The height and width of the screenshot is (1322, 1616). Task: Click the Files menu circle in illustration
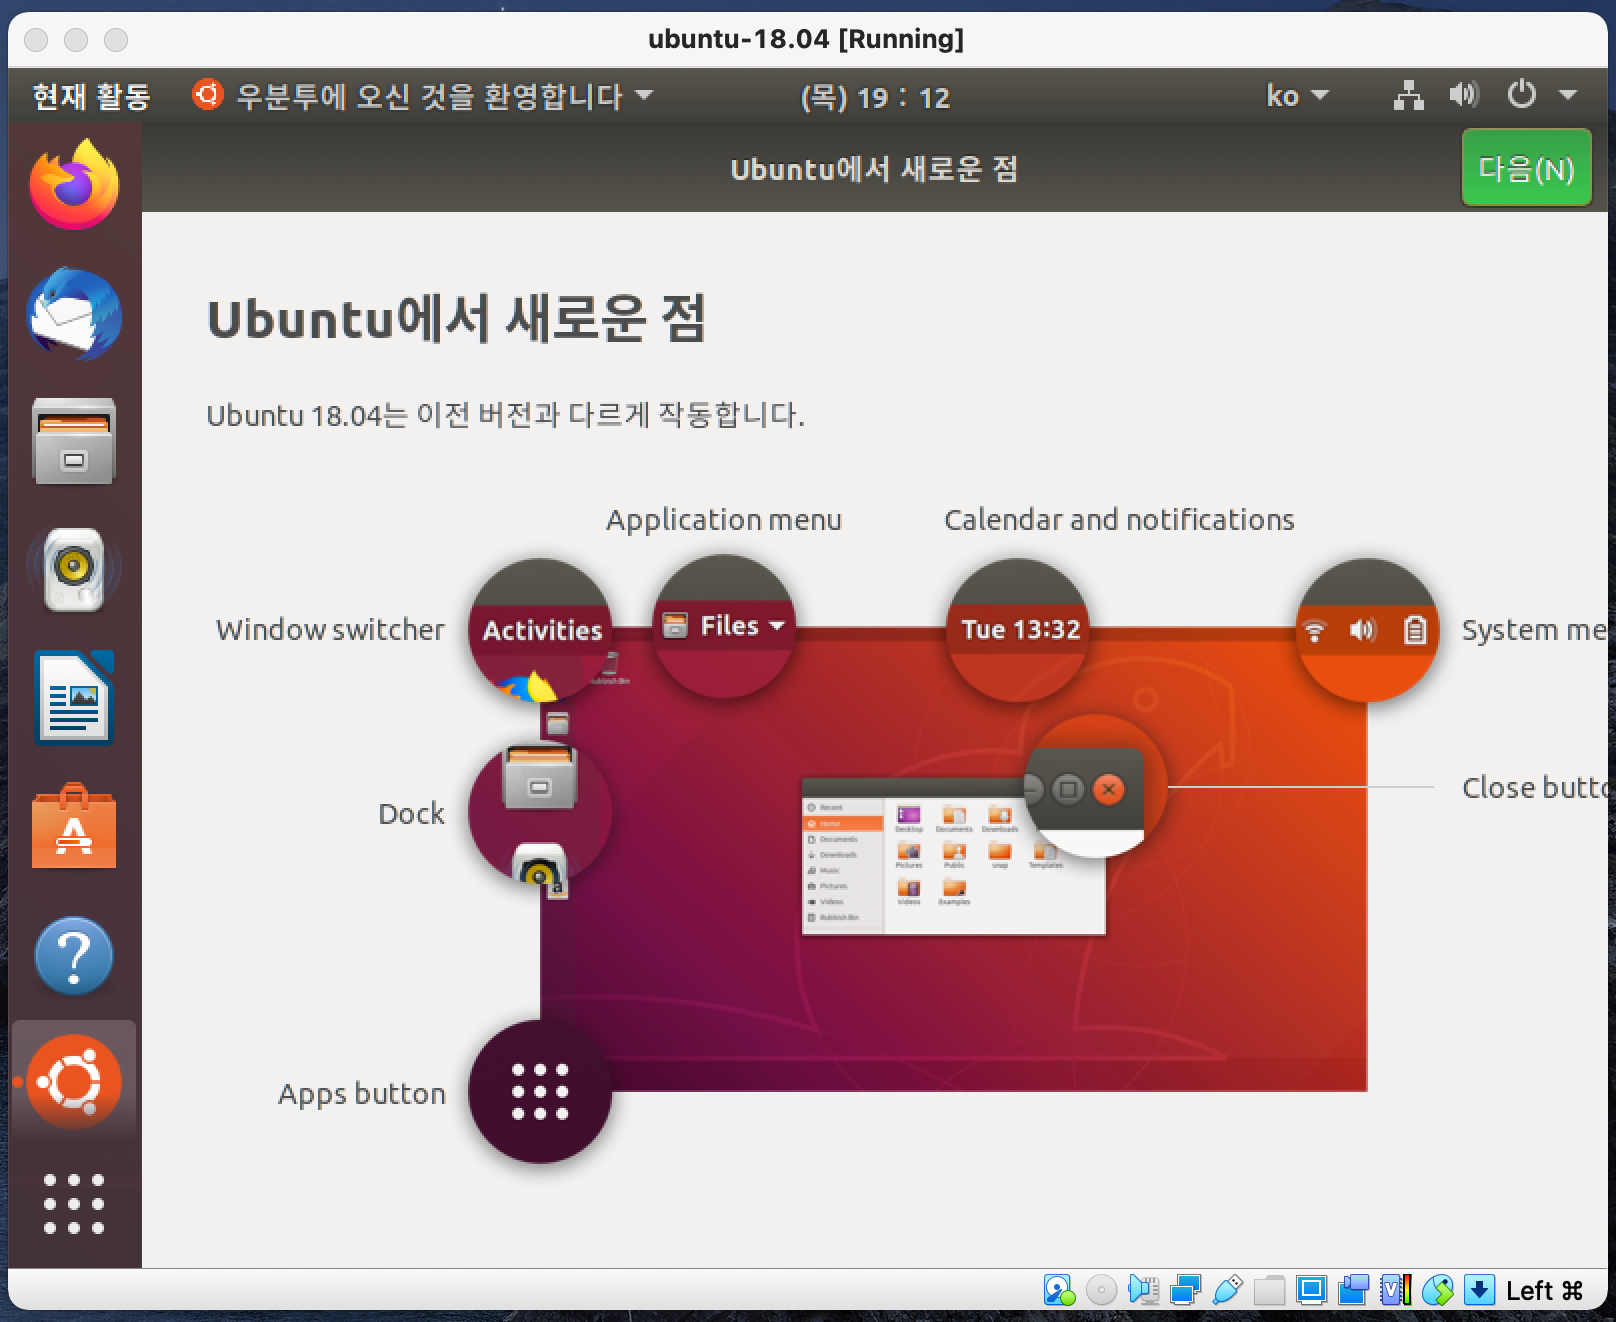tap(724, 627)
